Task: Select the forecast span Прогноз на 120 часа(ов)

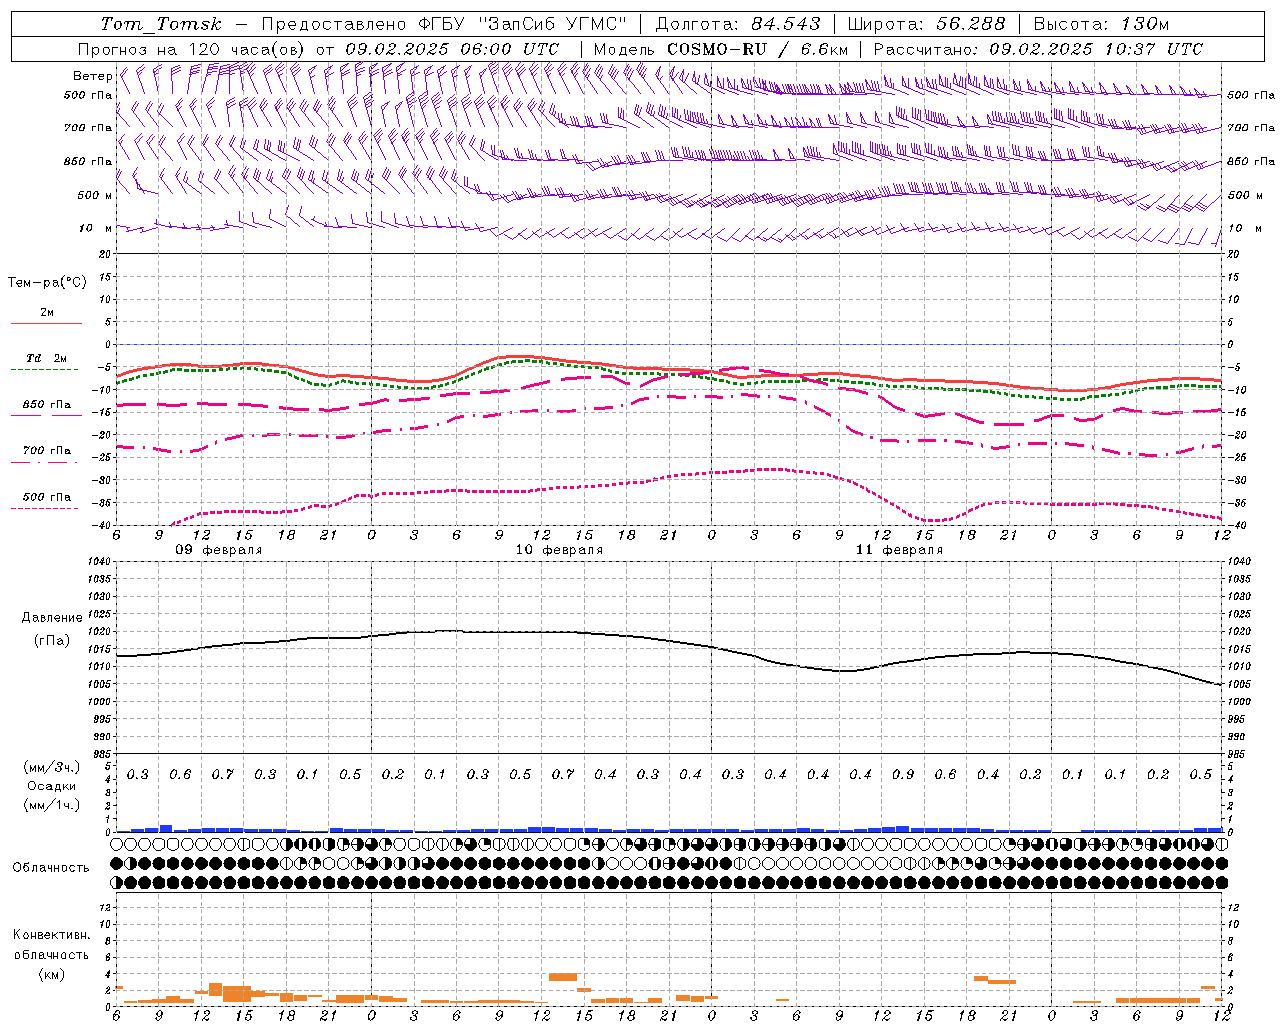Action: pos(192,49)
